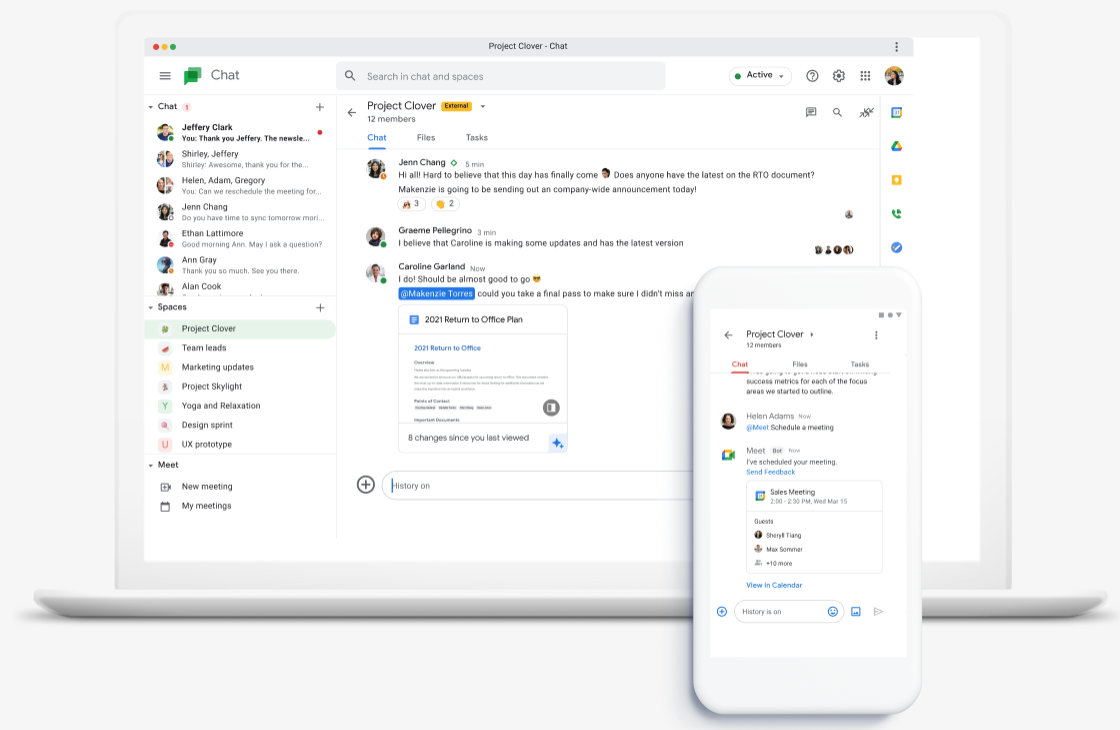This screenshot has width=1120, height=730.
Task: Open the Google apps grid
Action: 866,76
